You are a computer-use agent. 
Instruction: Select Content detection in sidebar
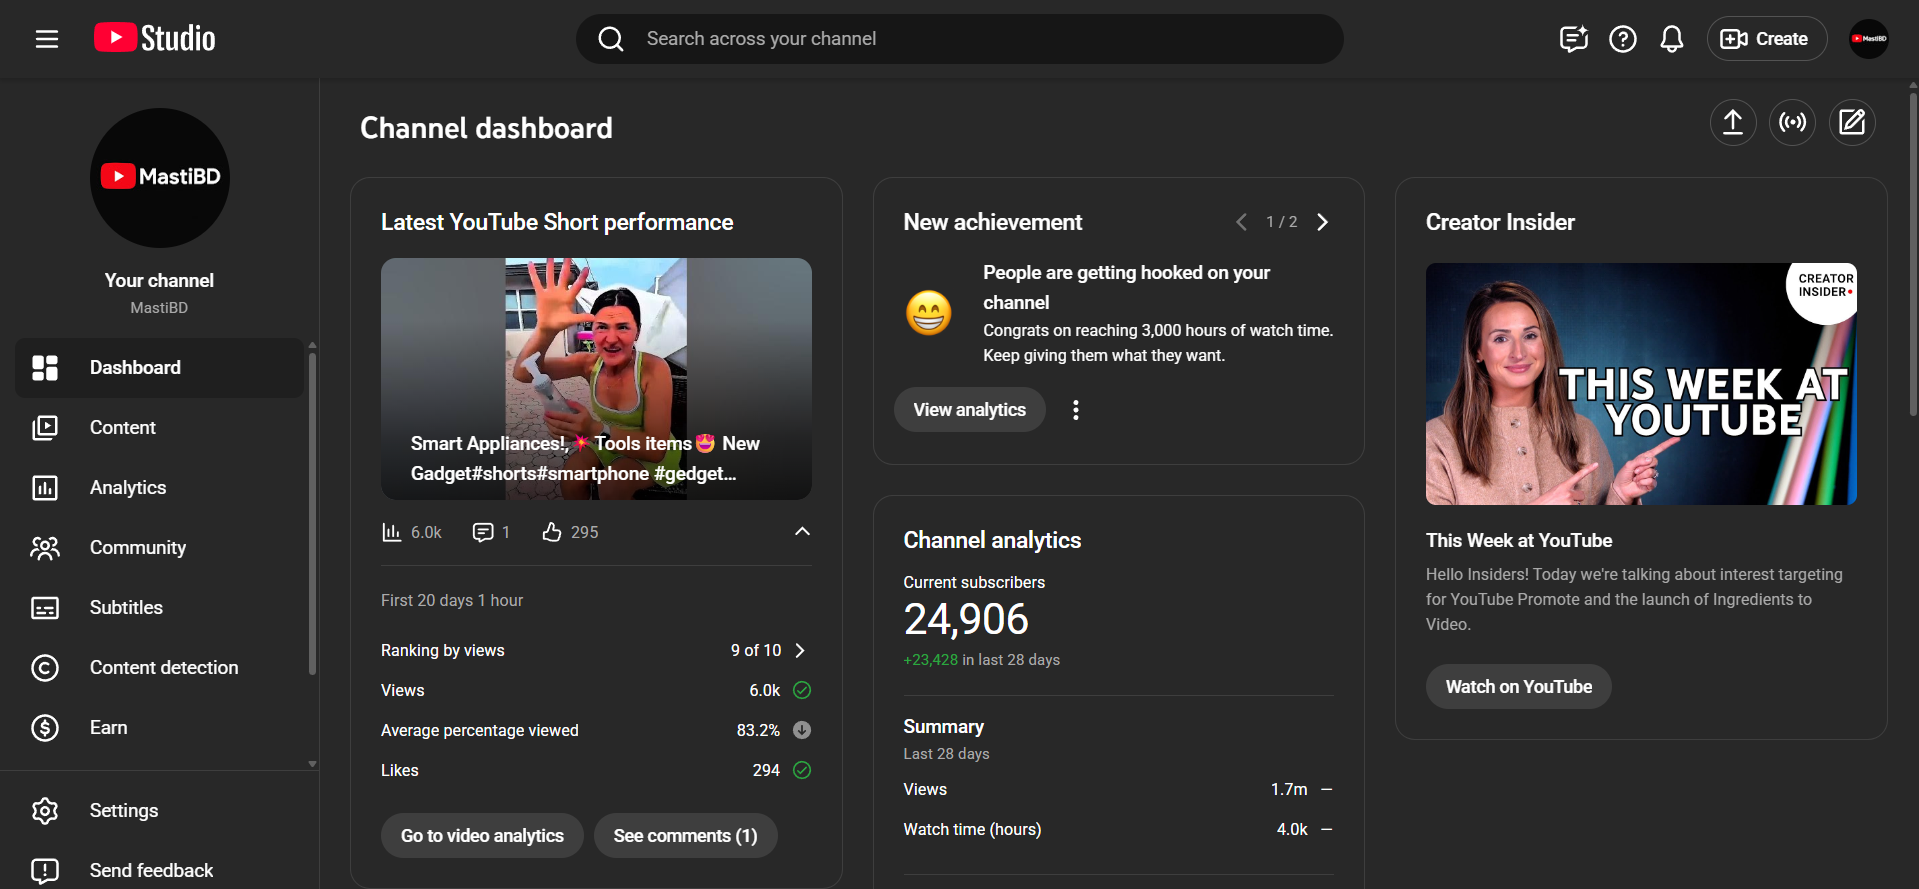(164, 667)
